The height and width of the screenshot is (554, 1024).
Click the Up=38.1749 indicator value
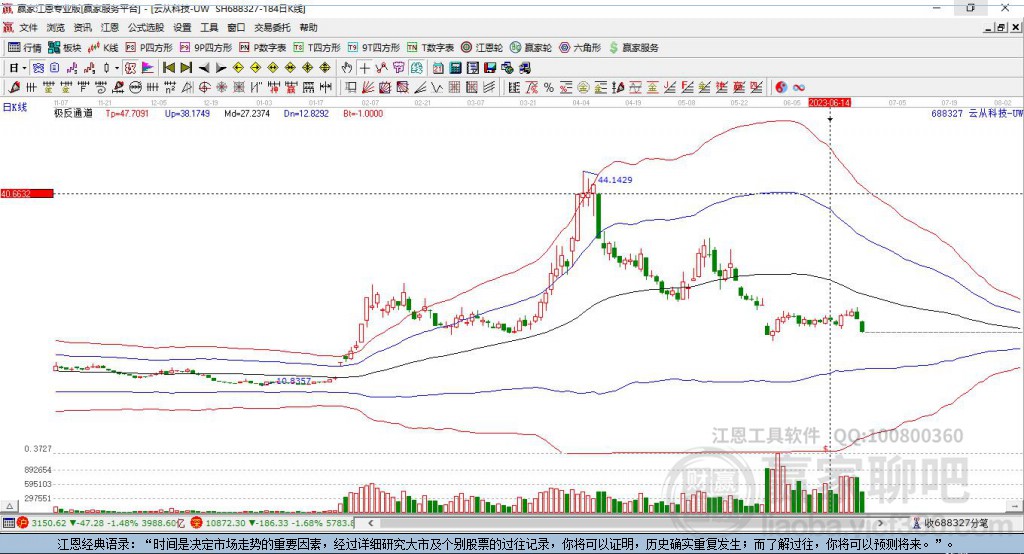[187, 114]
